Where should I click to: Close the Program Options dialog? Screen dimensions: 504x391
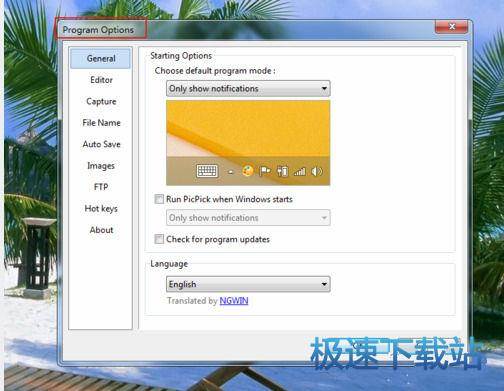tap(452, 27)
